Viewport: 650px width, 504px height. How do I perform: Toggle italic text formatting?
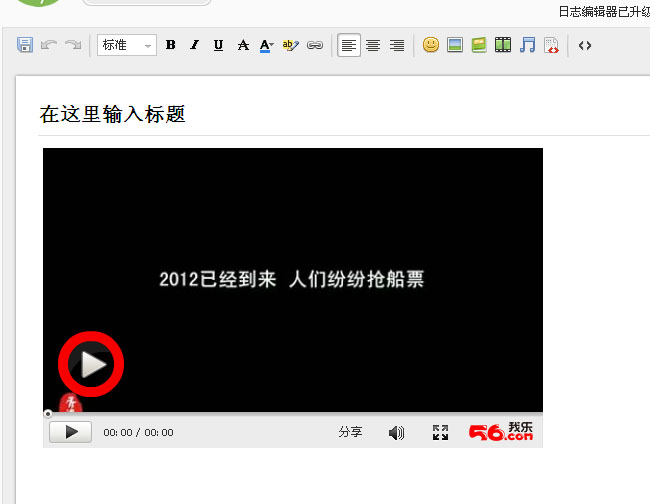pyautogui.click(x=195, y=45)
